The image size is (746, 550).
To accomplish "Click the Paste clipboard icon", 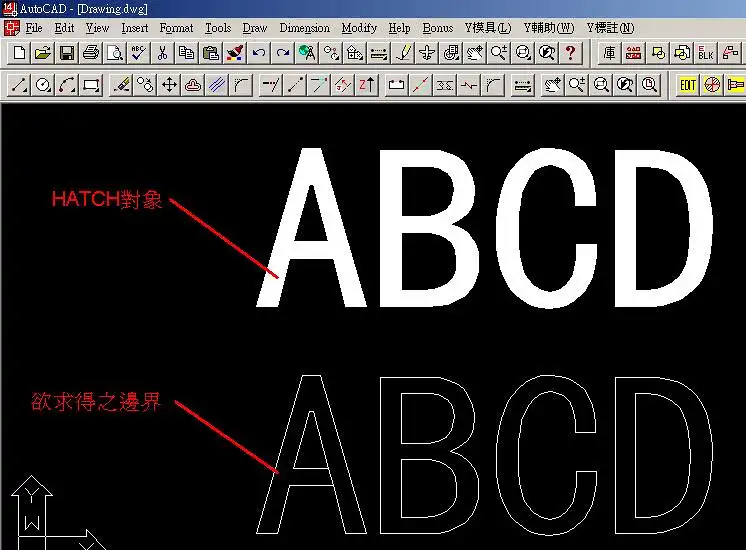I will pos(210,52).
